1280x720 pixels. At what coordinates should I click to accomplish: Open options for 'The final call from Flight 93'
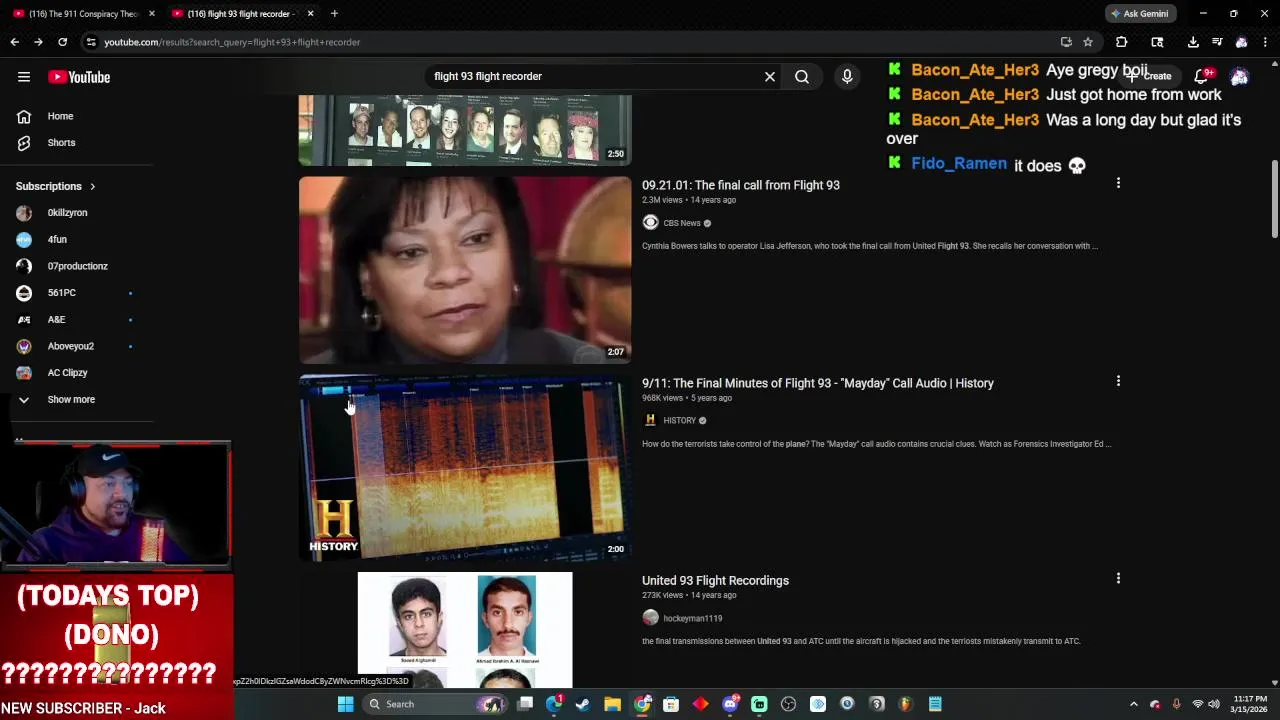(1118, 183)
